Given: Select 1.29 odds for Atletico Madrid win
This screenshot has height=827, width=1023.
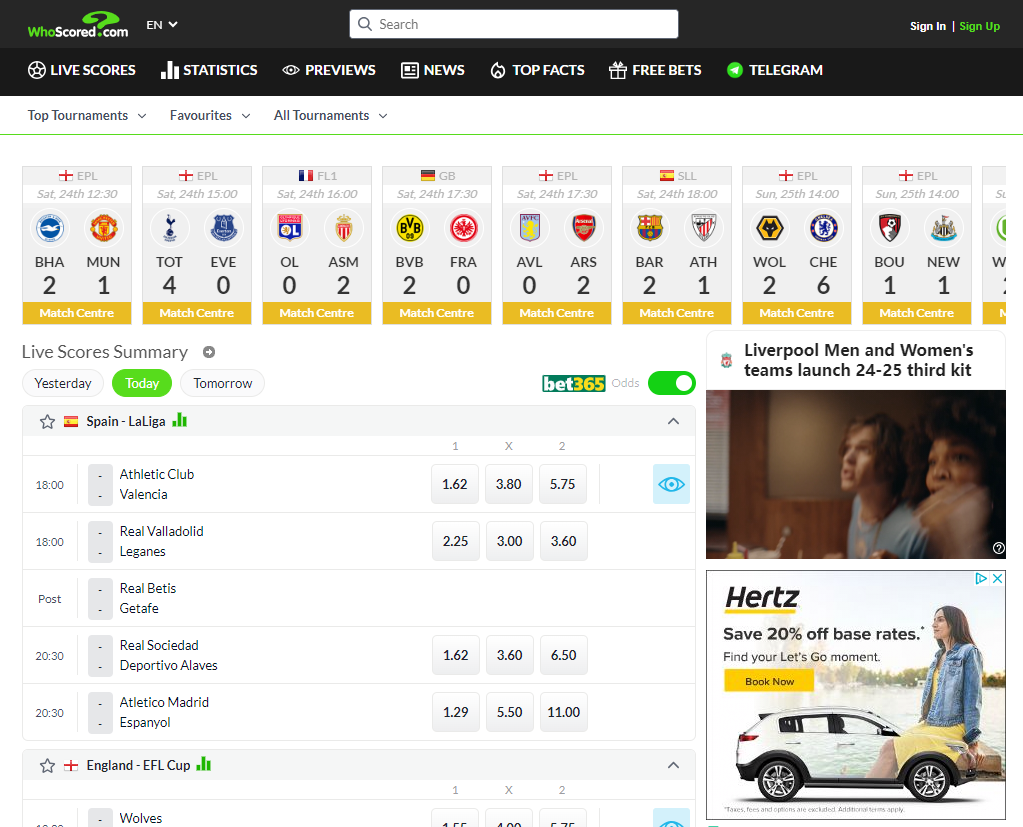Looking at the screenshot, I should pos(455,712).
